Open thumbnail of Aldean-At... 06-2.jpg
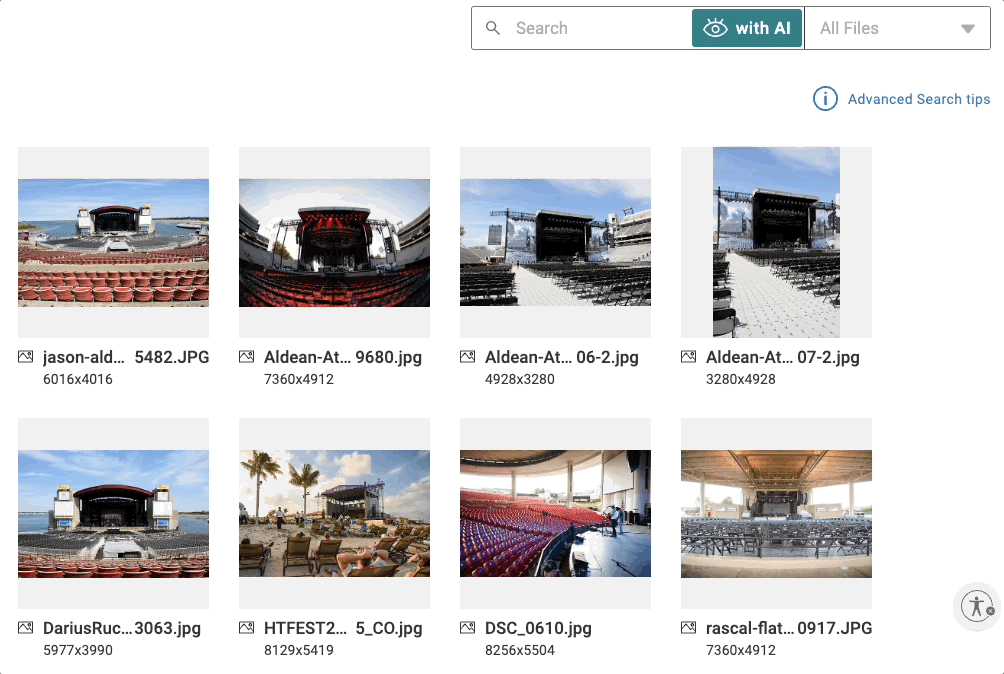The image size is (1004, 674). 555,243
